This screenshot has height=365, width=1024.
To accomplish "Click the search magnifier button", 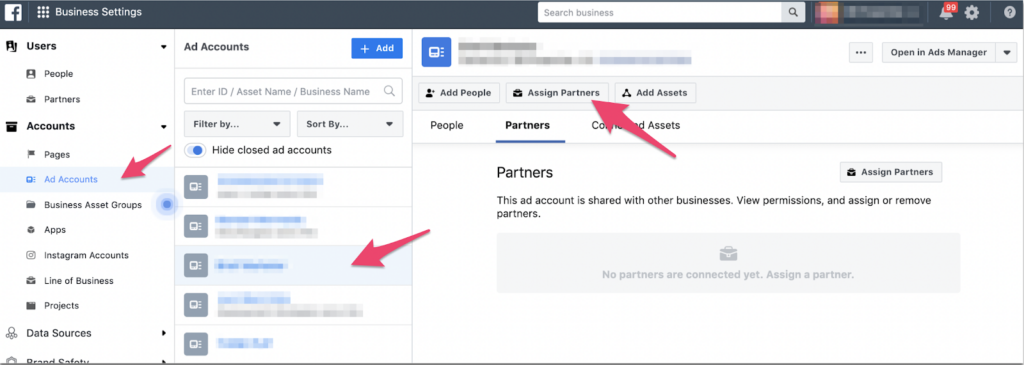I will 793,12.
